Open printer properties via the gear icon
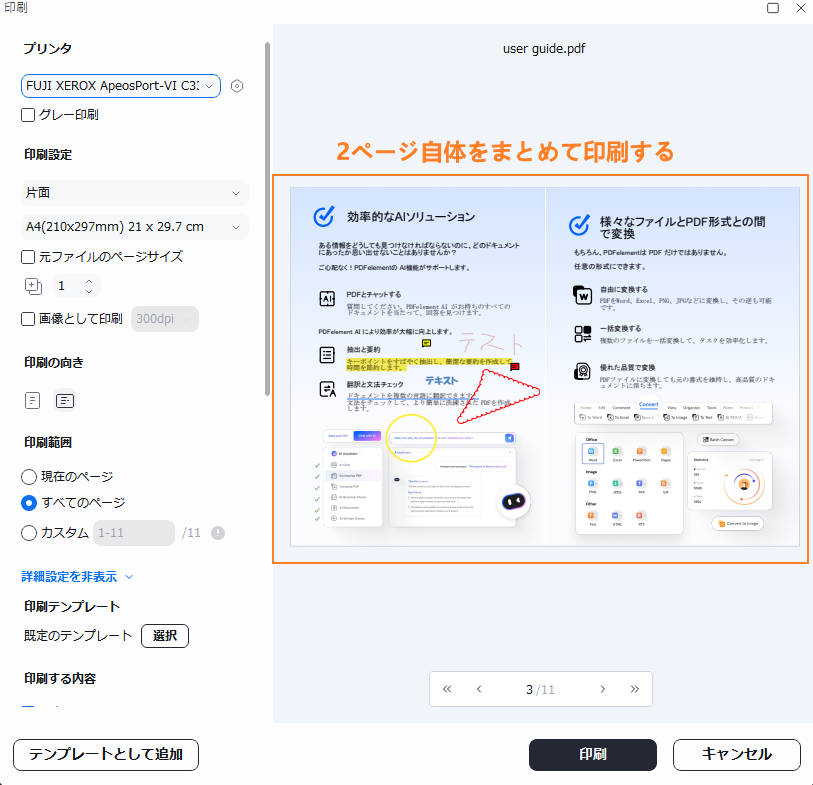The image size is (813, 785). point(236,86)
